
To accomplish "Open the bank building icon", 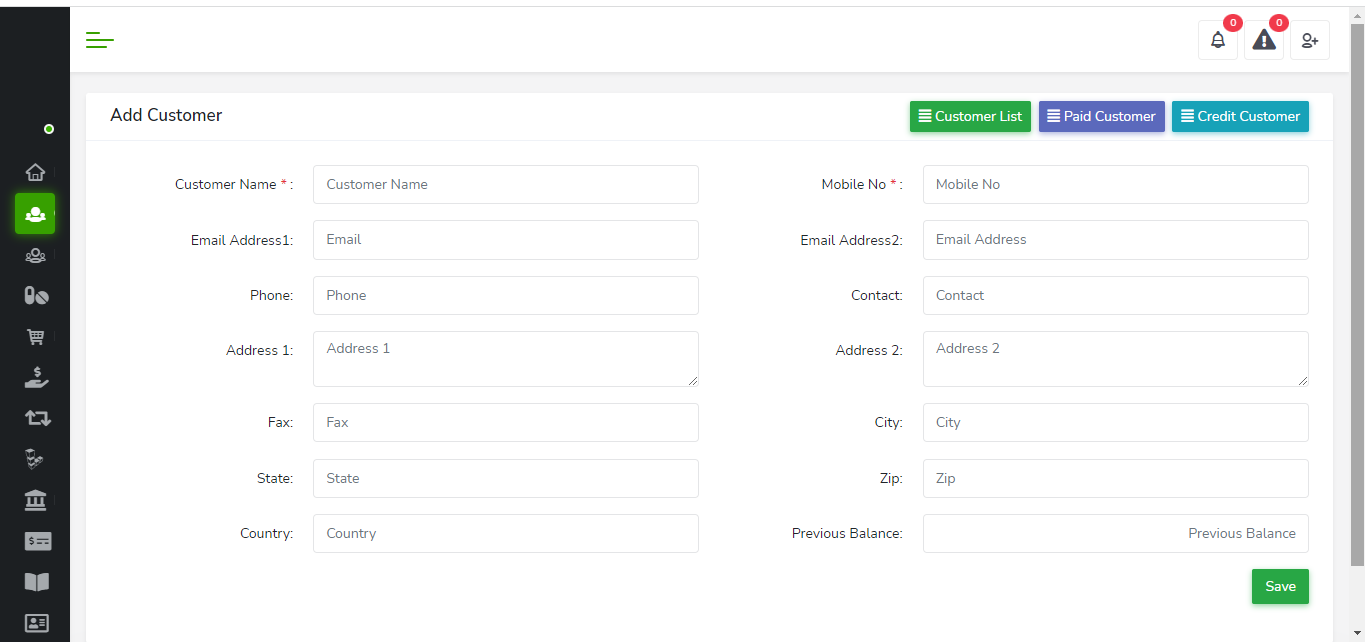I will pyautogui.click(x=35, y=500).
